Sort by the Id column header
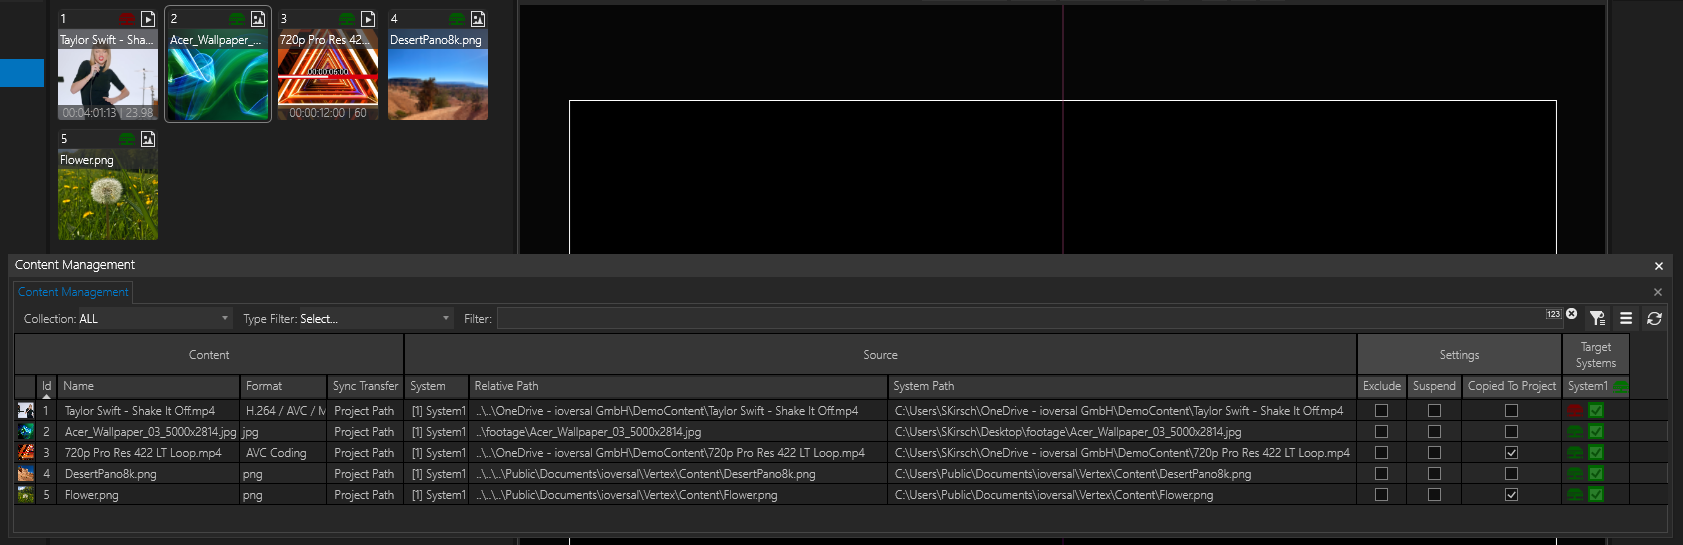 (46, 386)
